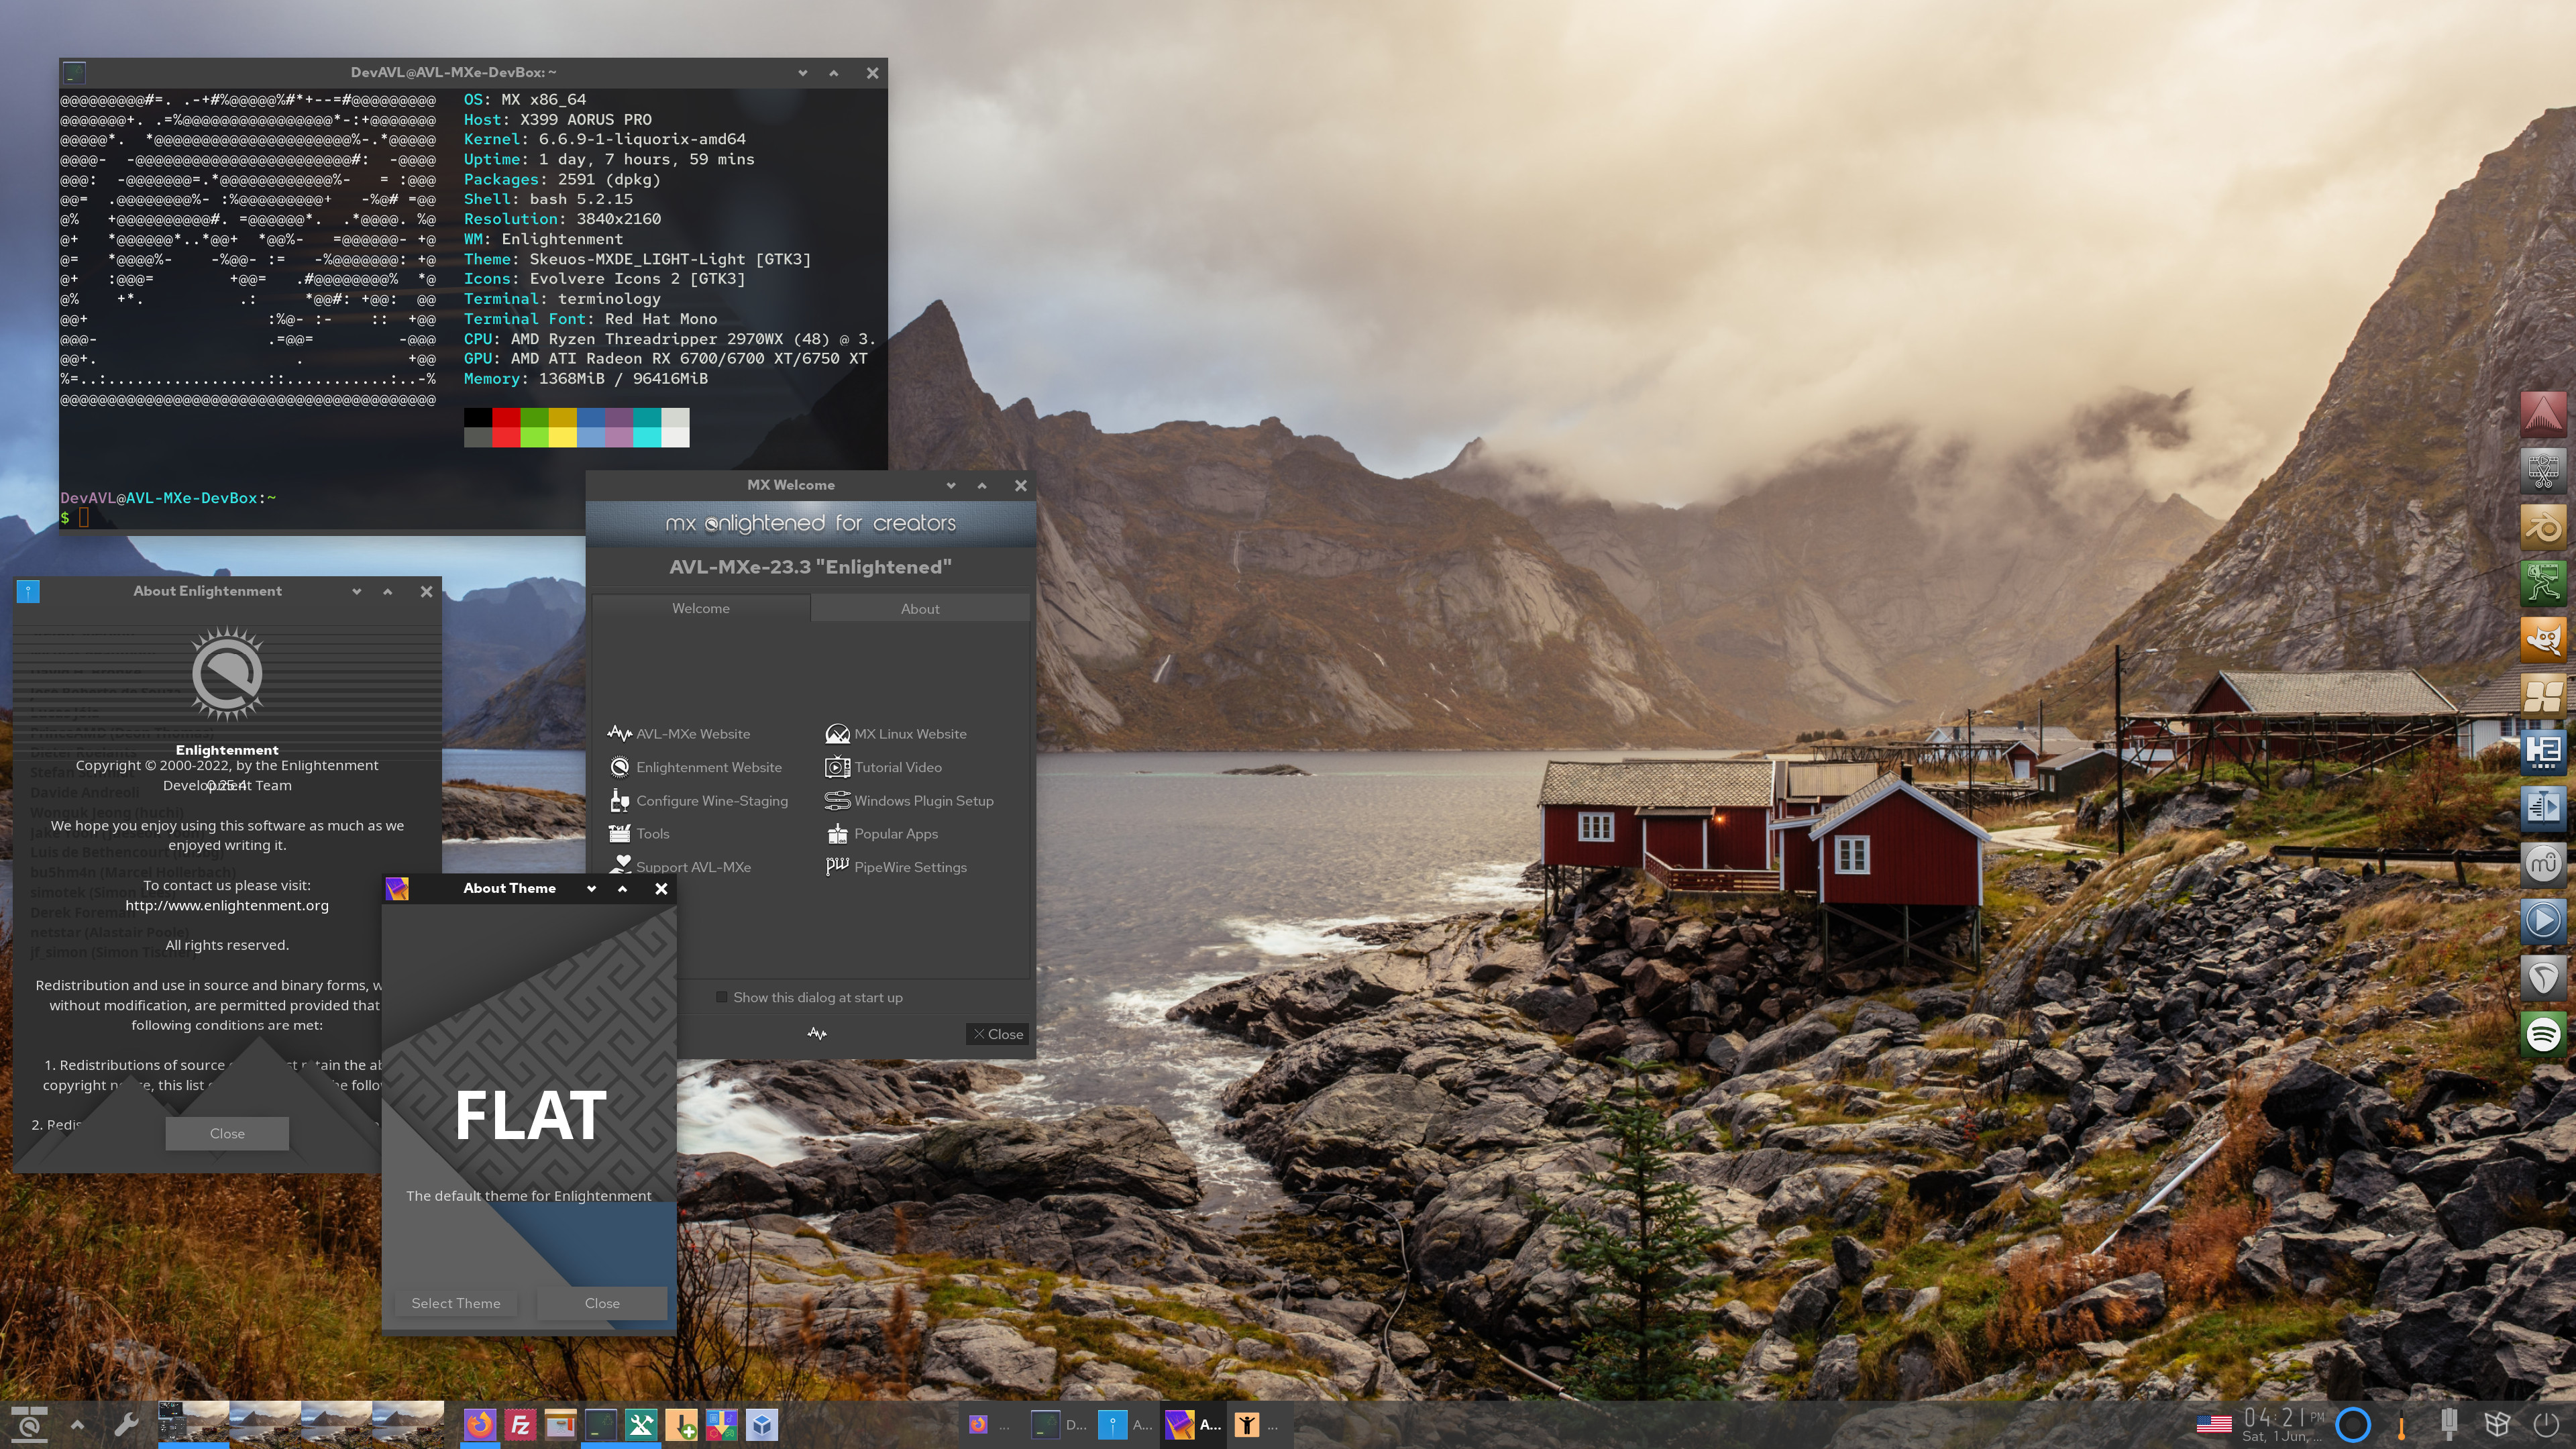The width and height of the screenshot is (2576, 1449).
Task: Open the About Enlightenment window icon menu
Action: [28, 591]
